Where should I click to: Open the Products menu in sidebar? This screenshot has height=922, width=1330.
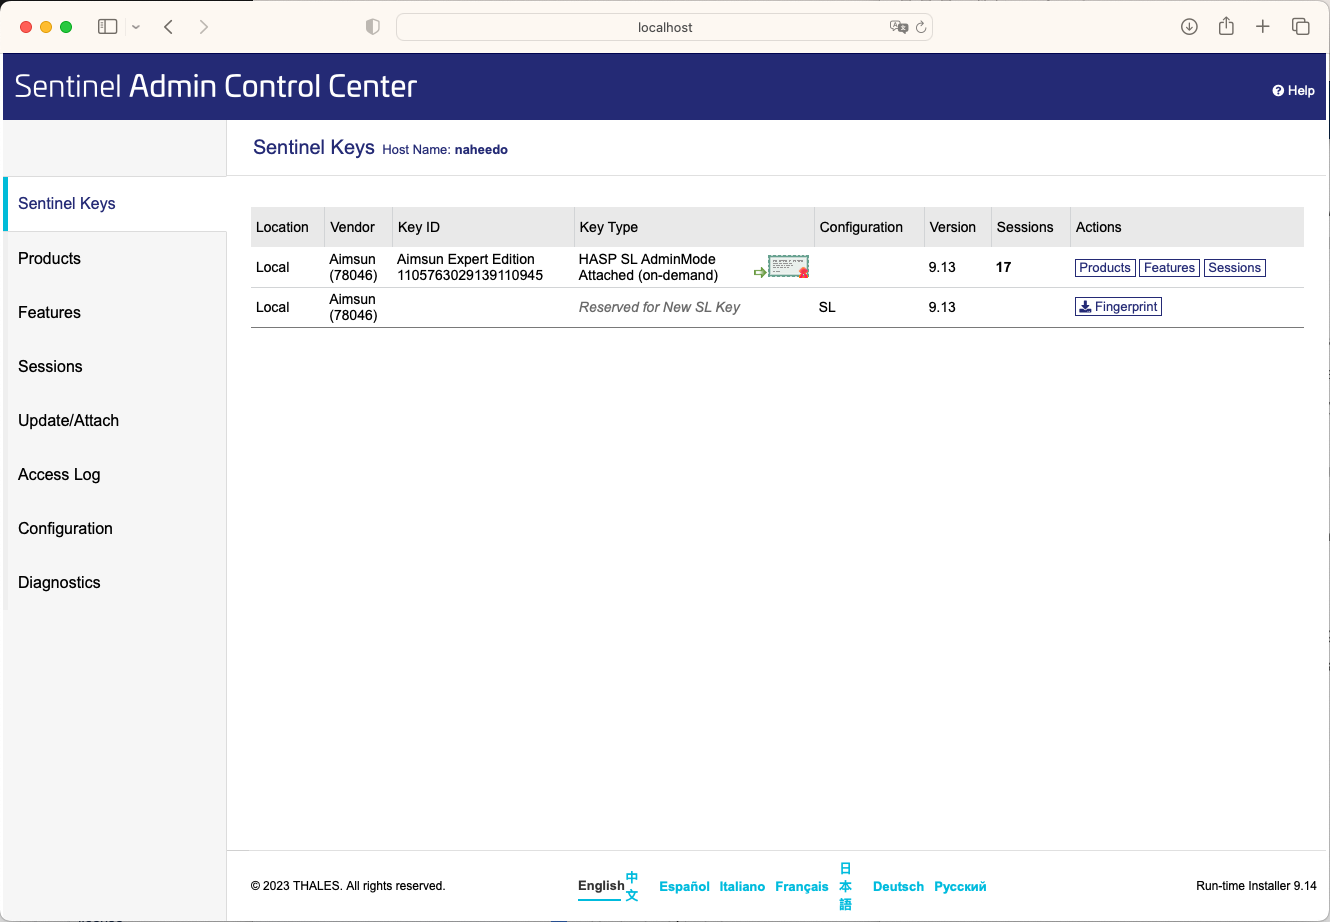pos(49,258)
